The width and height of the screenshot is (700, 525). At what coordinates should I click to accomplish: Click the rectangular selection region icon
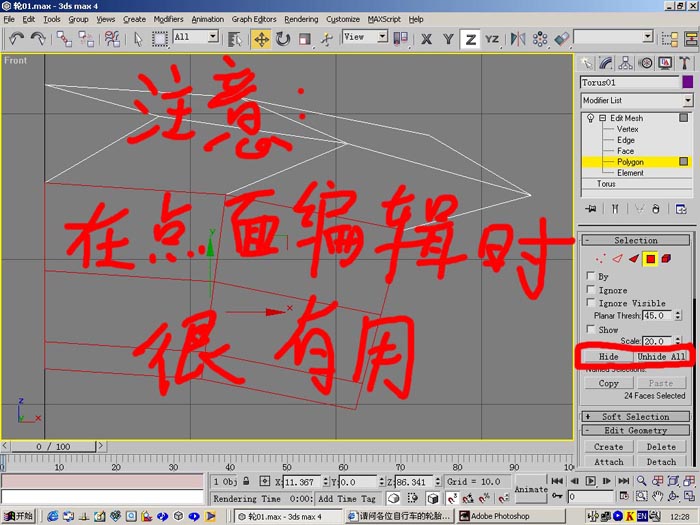click(x=159, y=39)
